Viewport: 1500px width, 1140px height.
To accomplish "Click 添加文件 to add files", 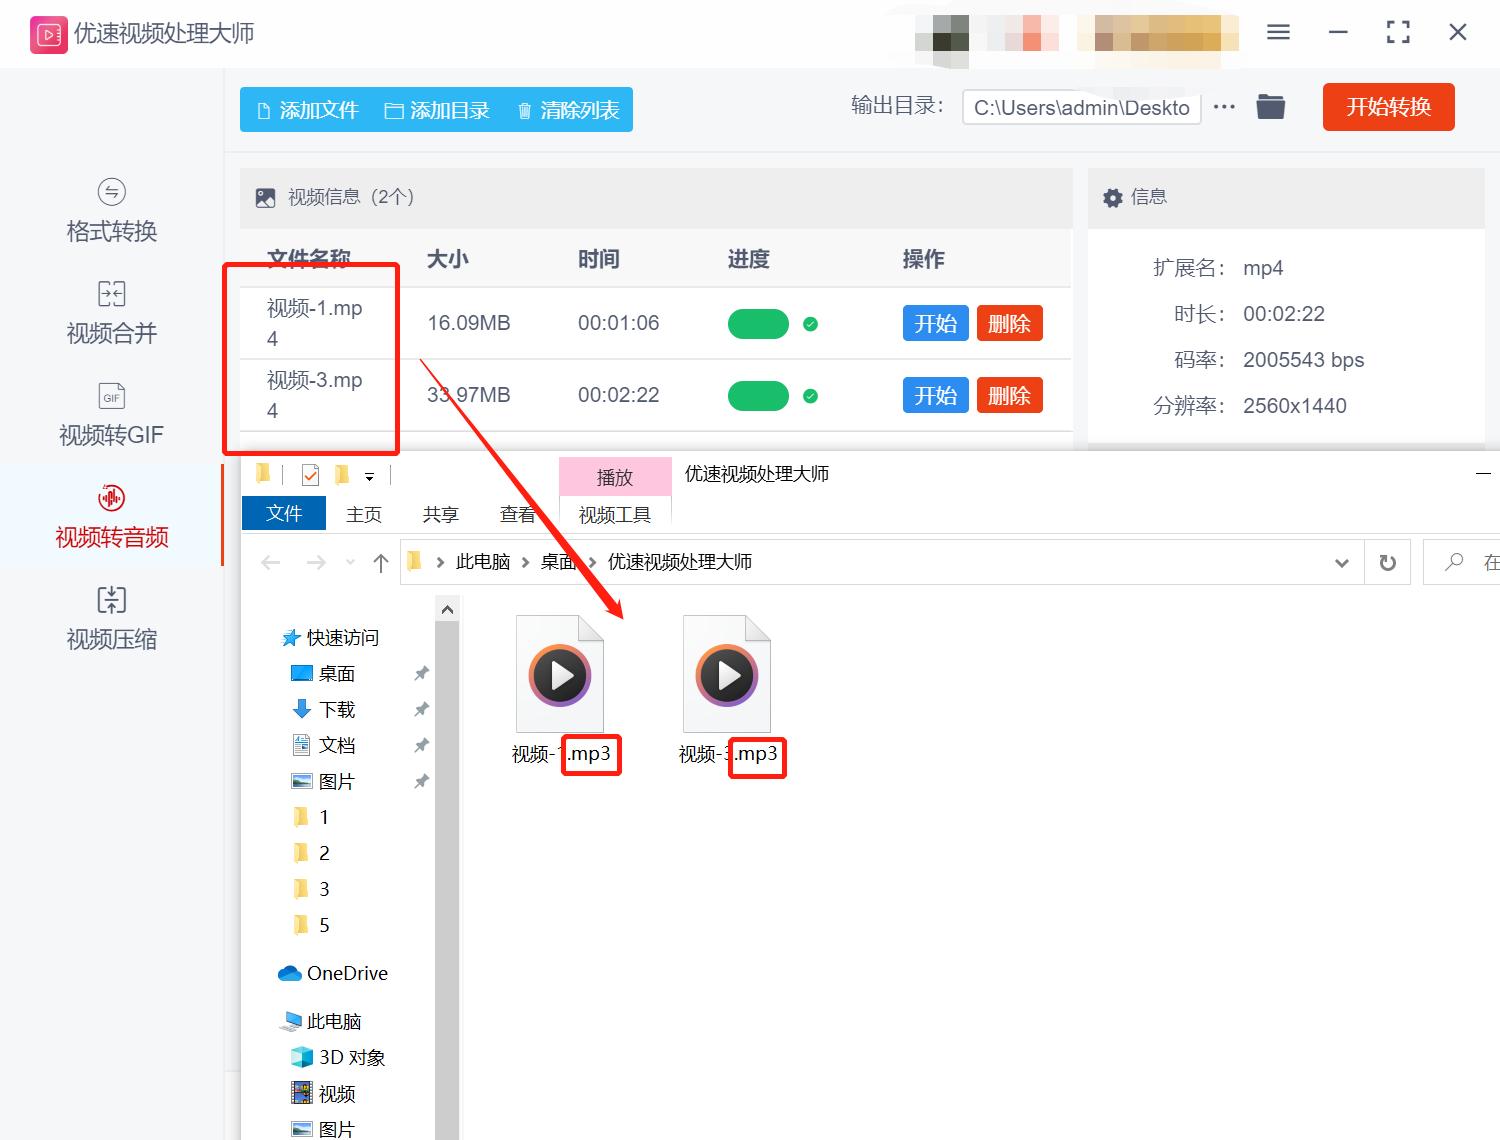I will [x=306, y=110].
